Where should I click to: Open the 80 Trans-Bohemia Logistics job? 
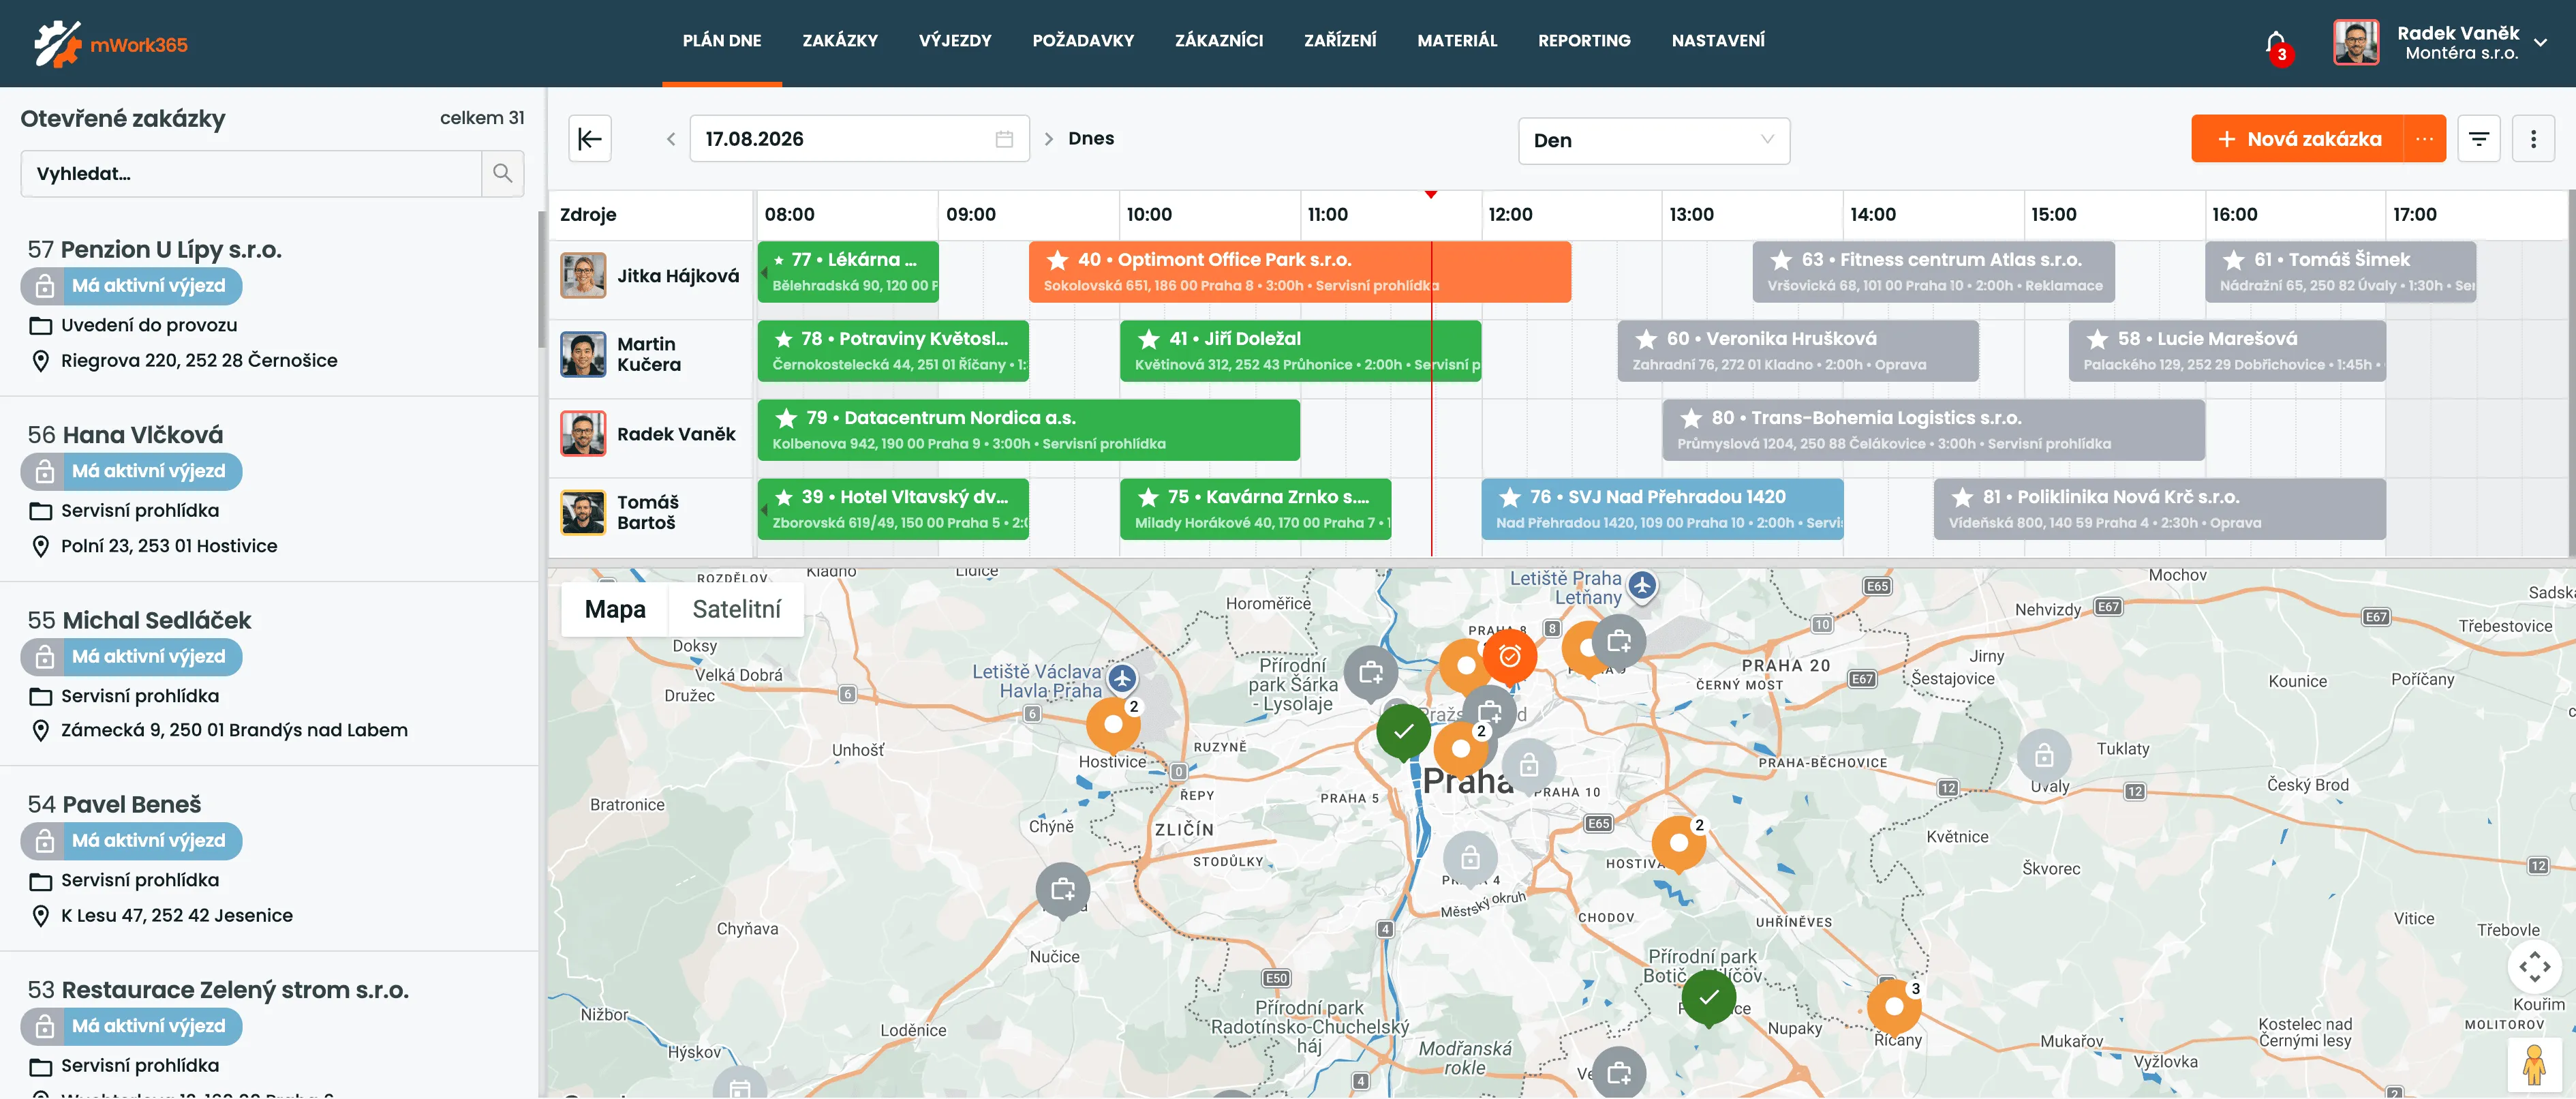click(x=1933, y=430)
